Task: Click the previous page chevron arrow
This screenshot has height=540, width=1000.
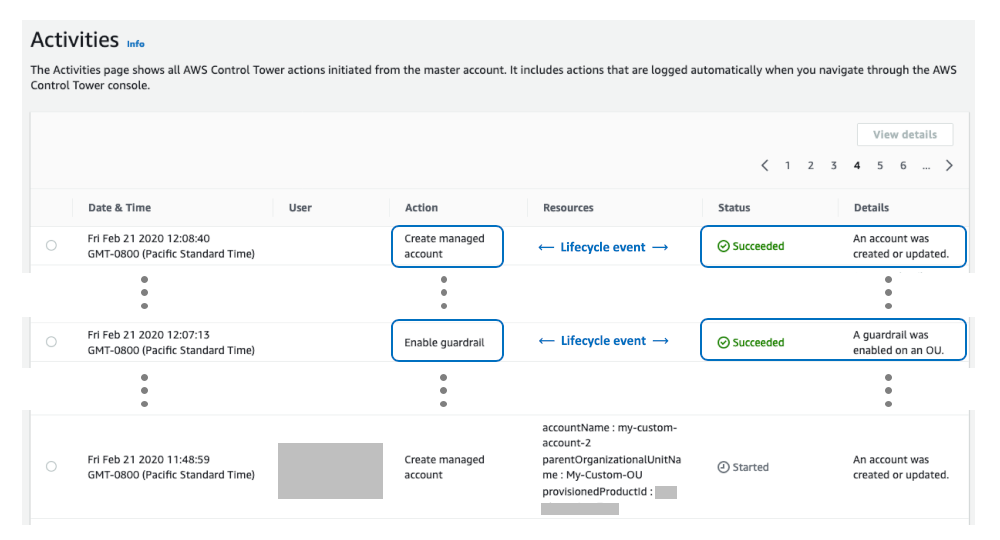Action: click(x=765, y=166)
